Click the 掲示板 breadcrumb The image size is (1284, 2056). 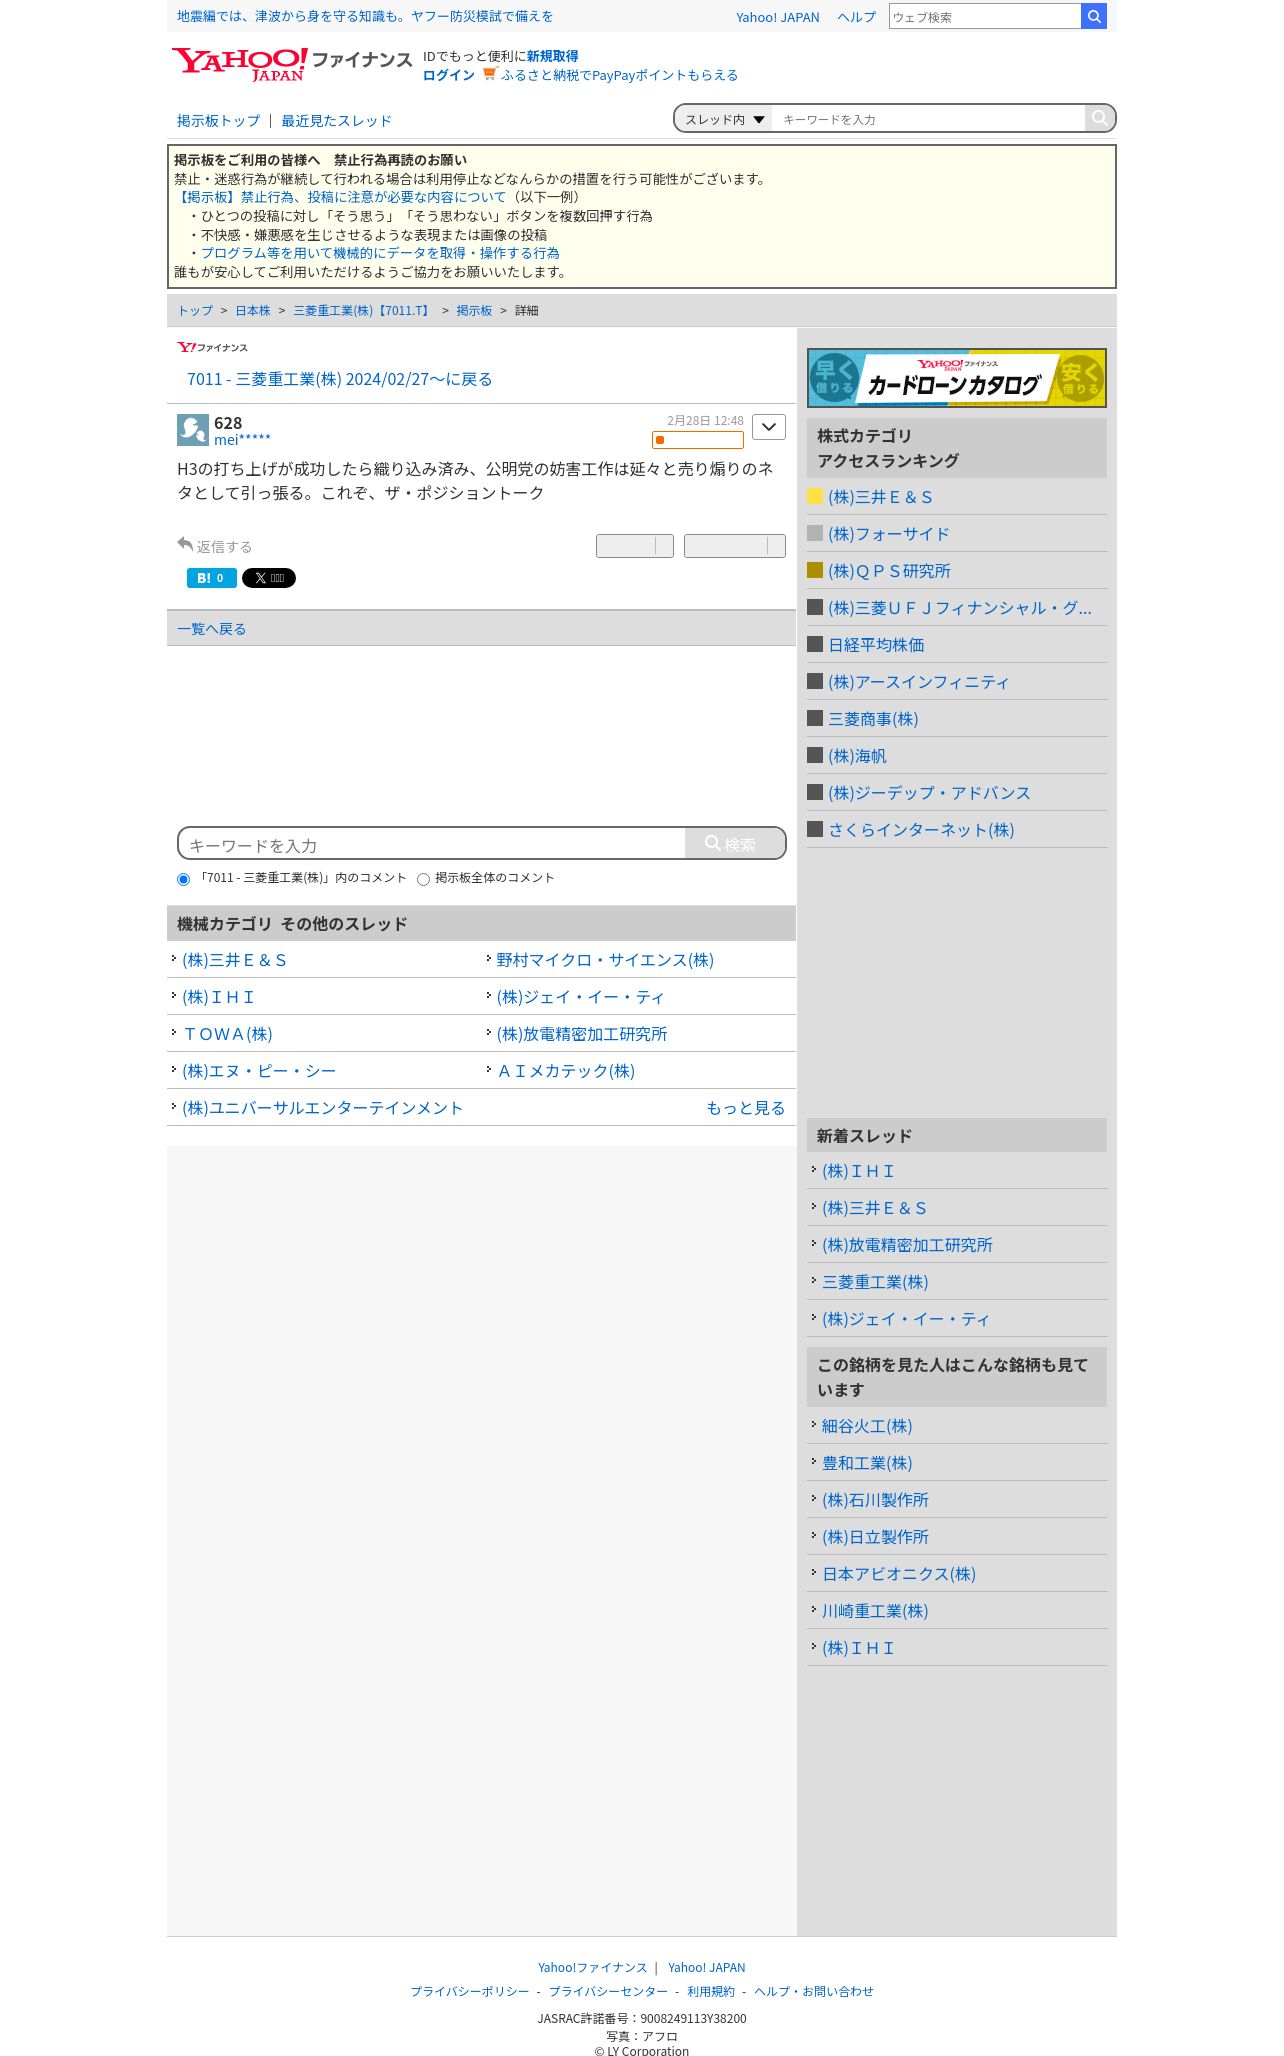(474, 311)
